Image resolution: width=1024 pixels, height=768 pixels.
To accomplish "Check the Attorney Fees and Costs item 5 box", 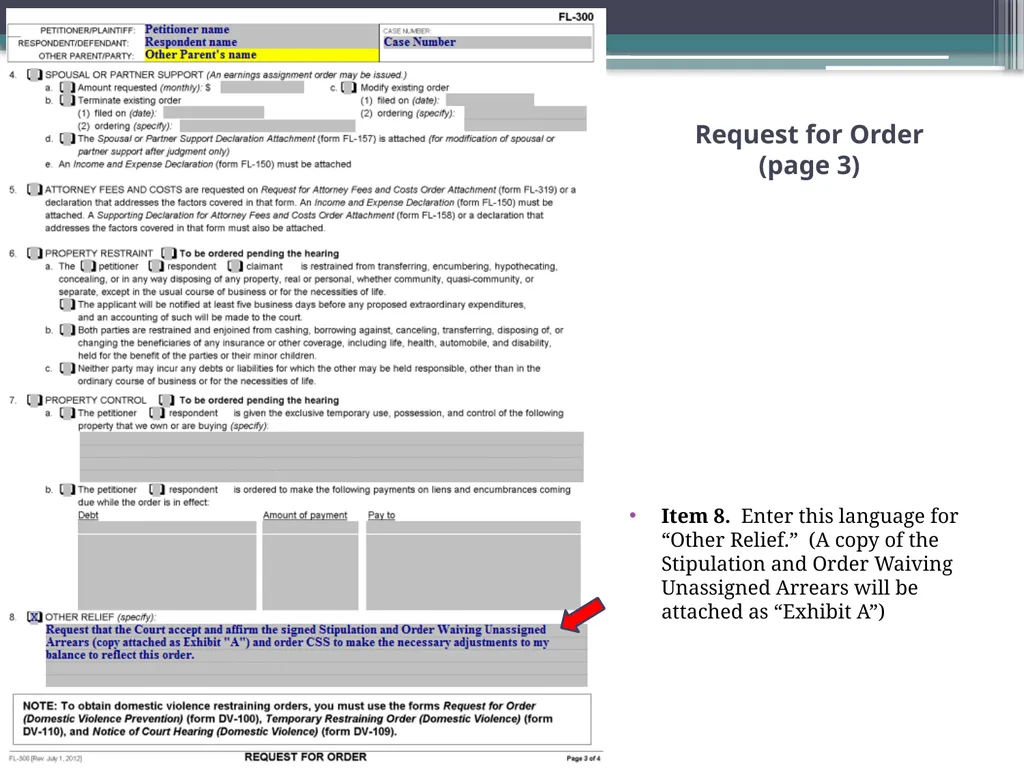I will point(35,189).
